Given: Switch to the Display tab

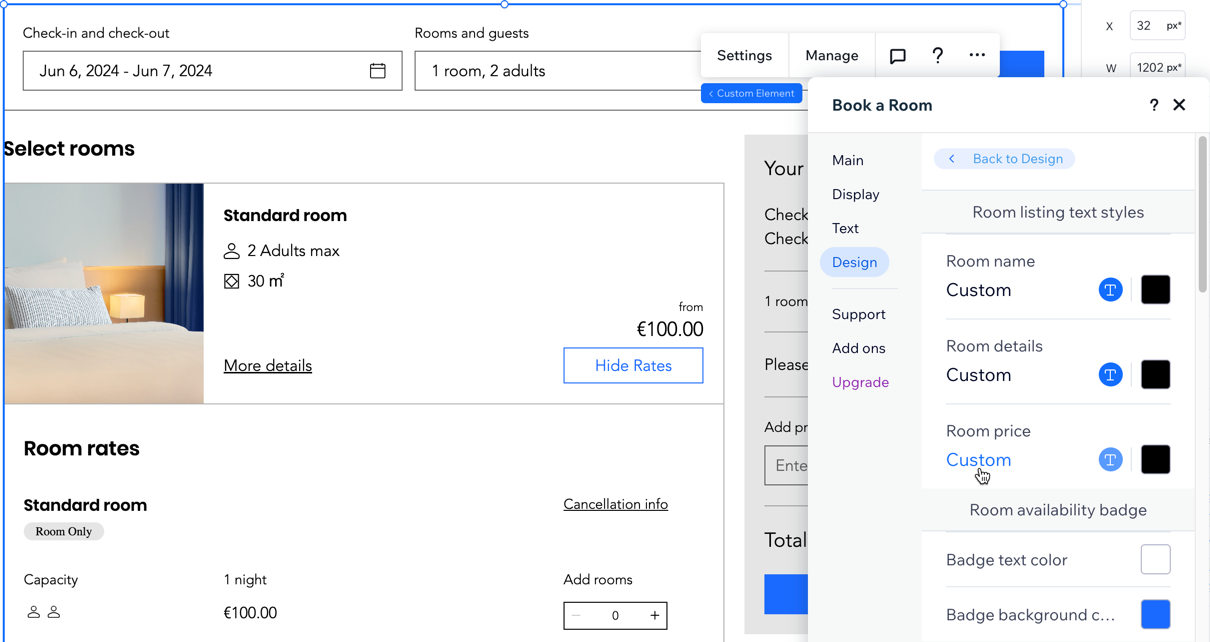Looking at the screenshot, I should (x=856, y=194).
